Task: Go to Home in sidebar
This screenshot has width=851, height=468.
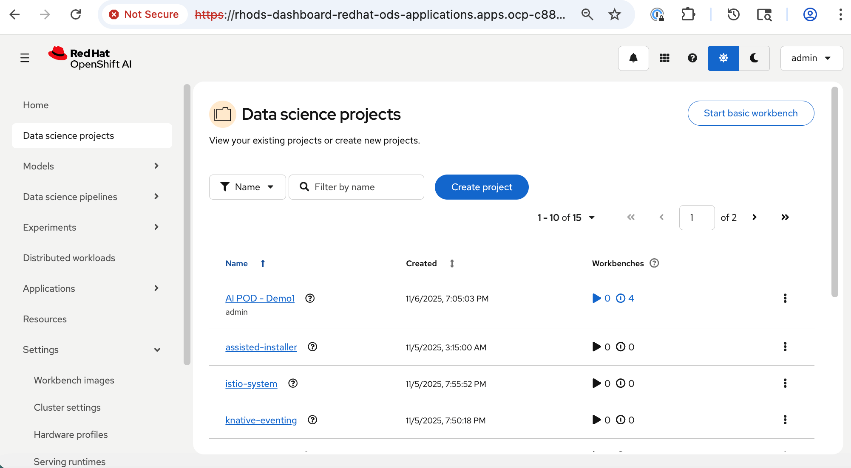Action: (x=36, y=105)
